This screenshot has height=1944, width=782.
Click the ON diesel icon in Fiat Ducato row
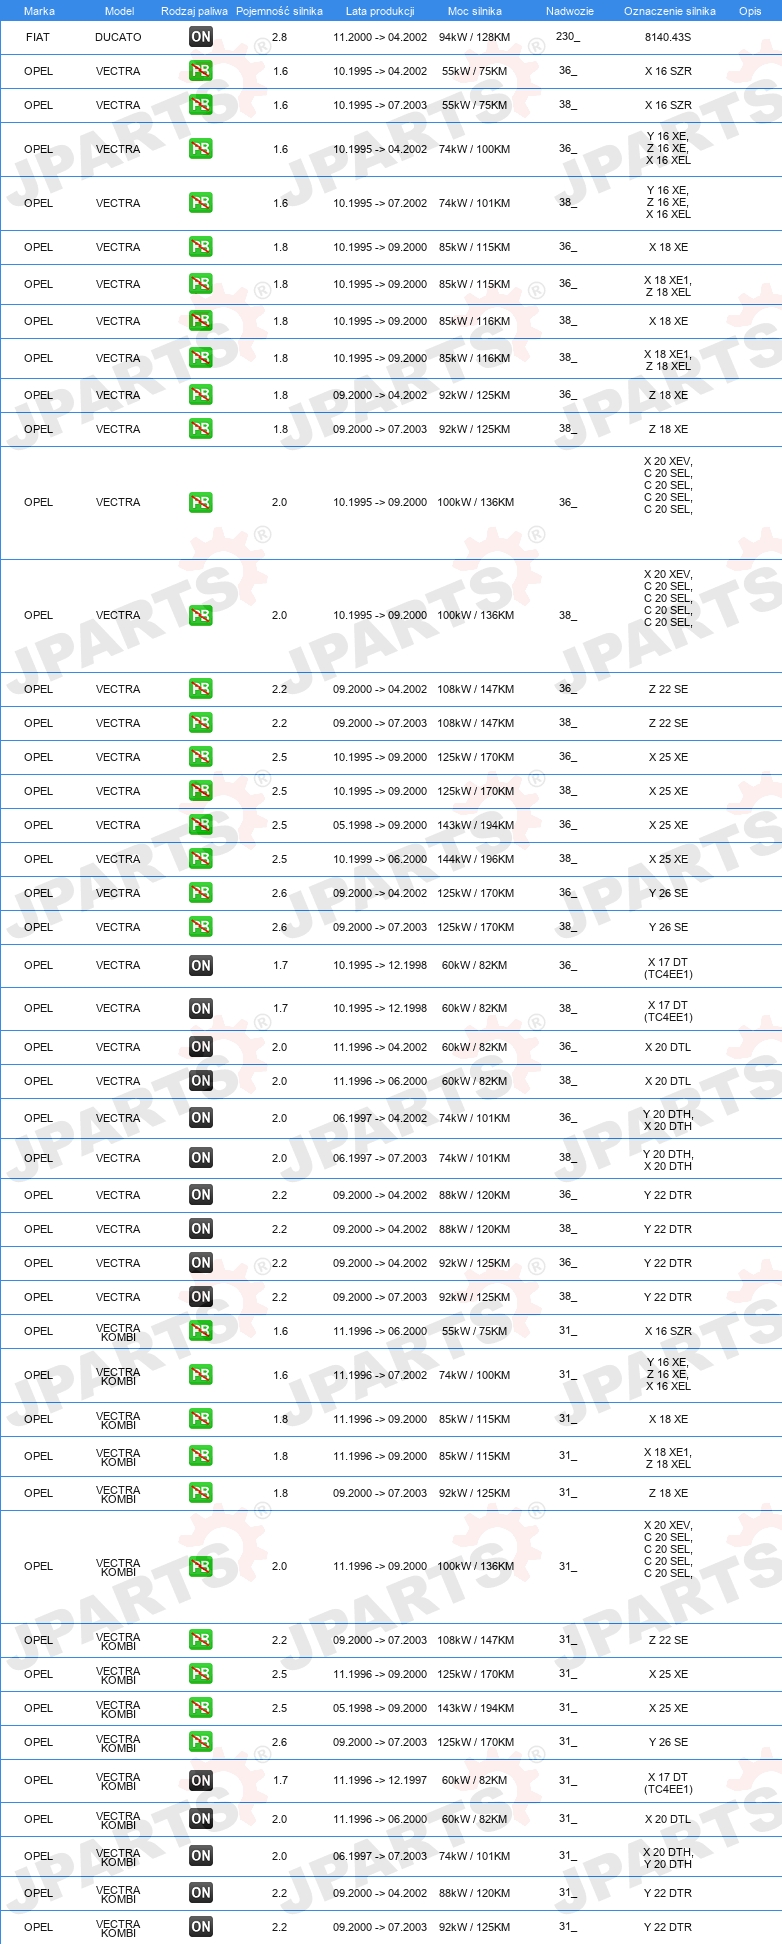point(201,37)
